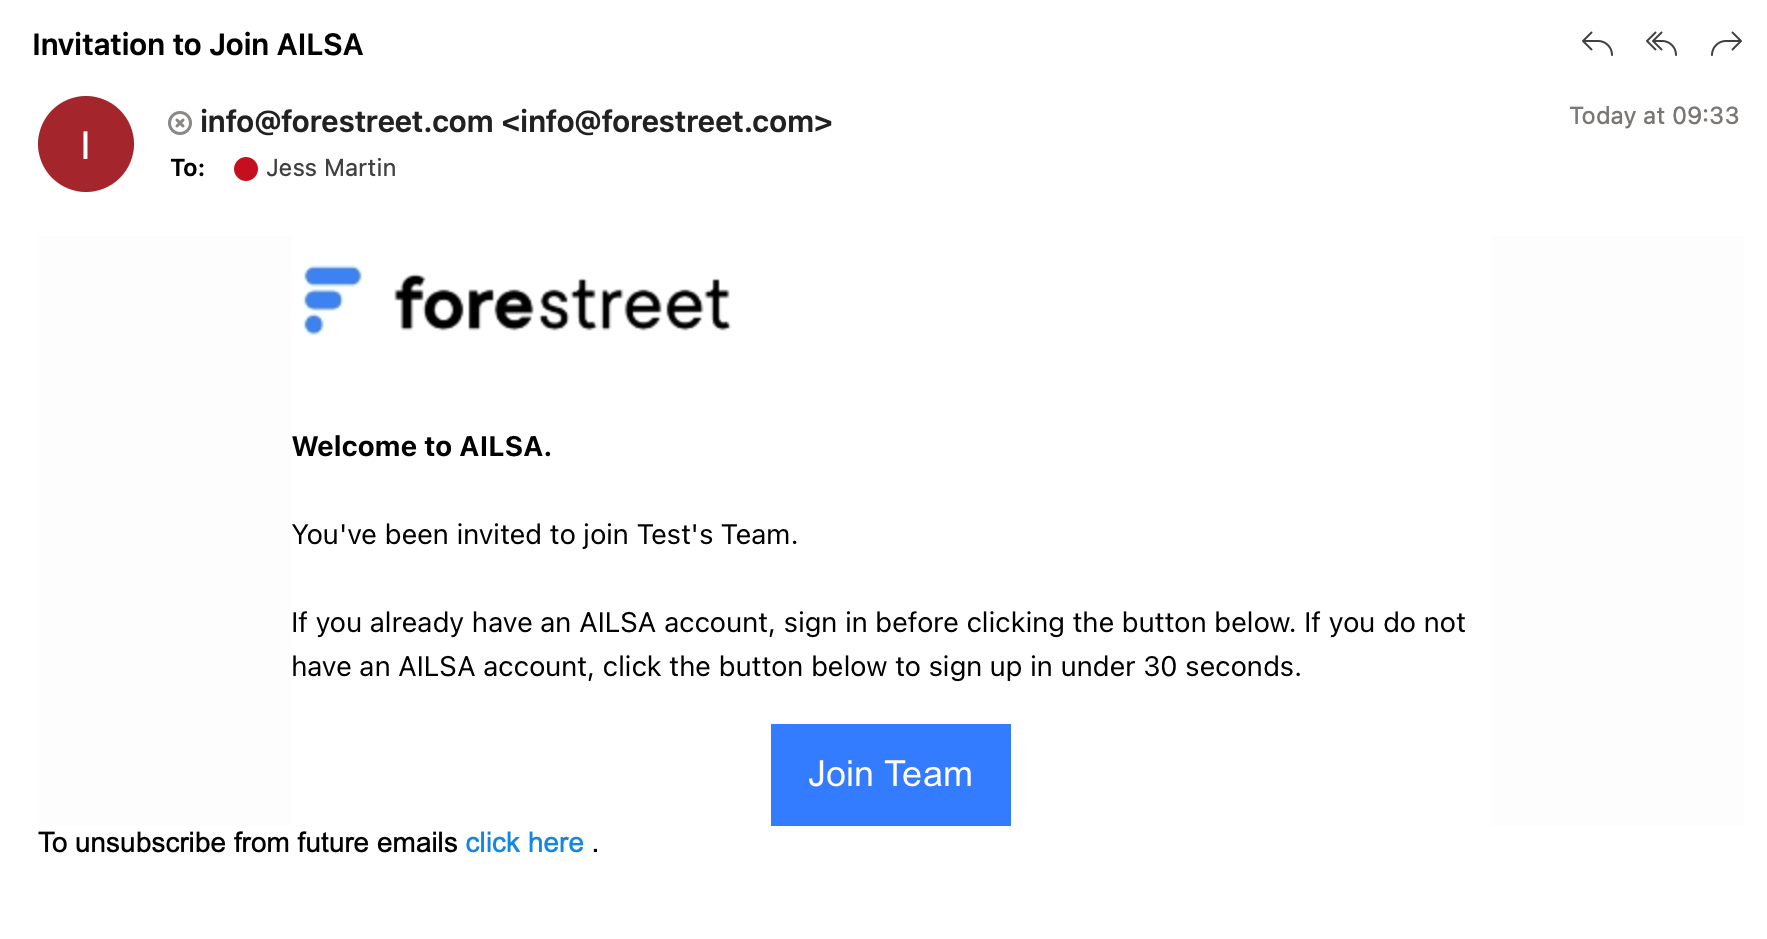Viewport: 1767px width, 939px height.
Task: Click the 'Today at 09:33' timestamp
Action: (1654, 116)
